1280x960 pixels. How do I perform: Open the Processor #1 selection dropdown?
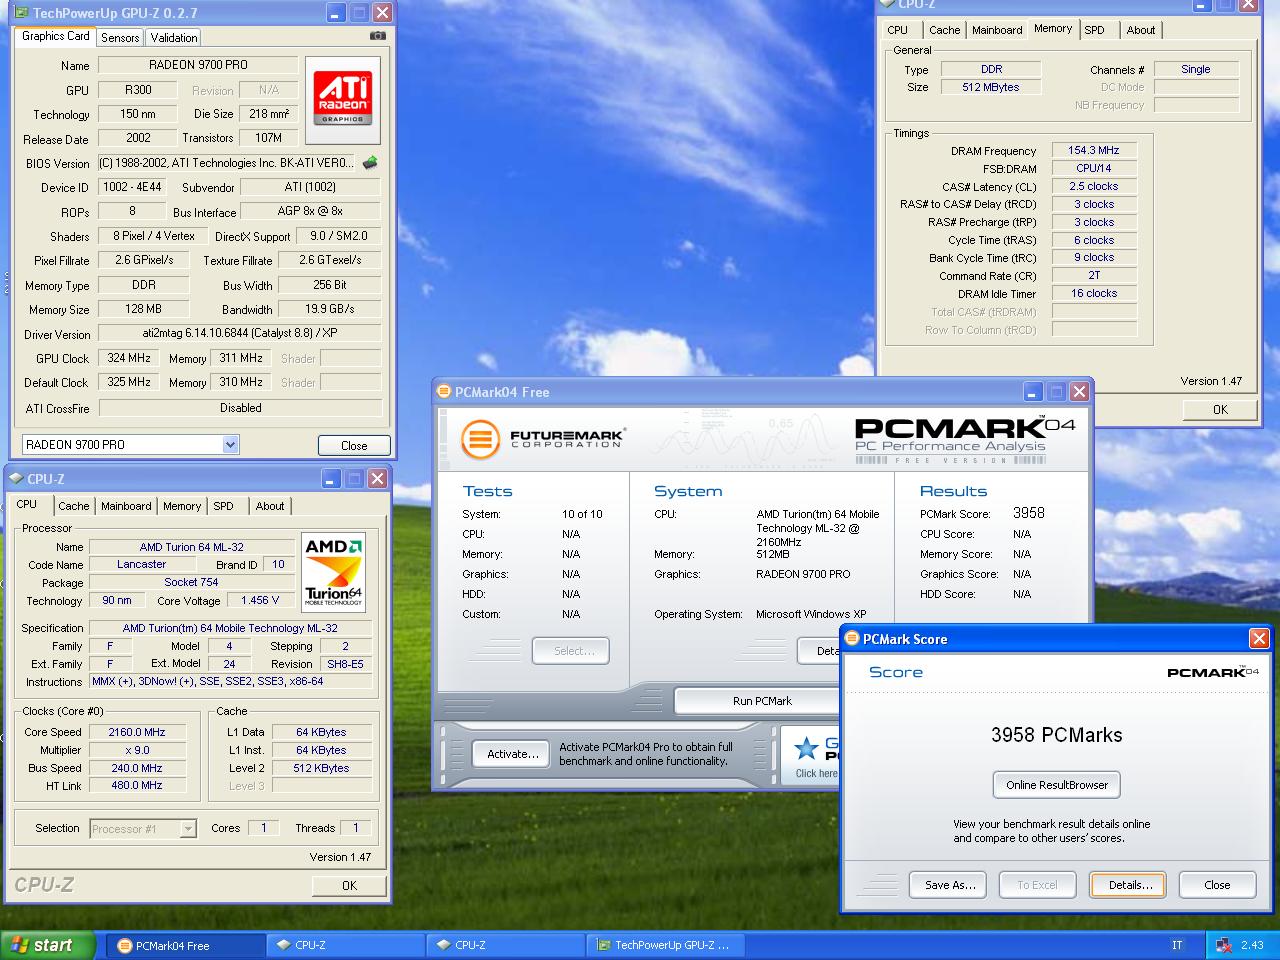coord(188,828)
